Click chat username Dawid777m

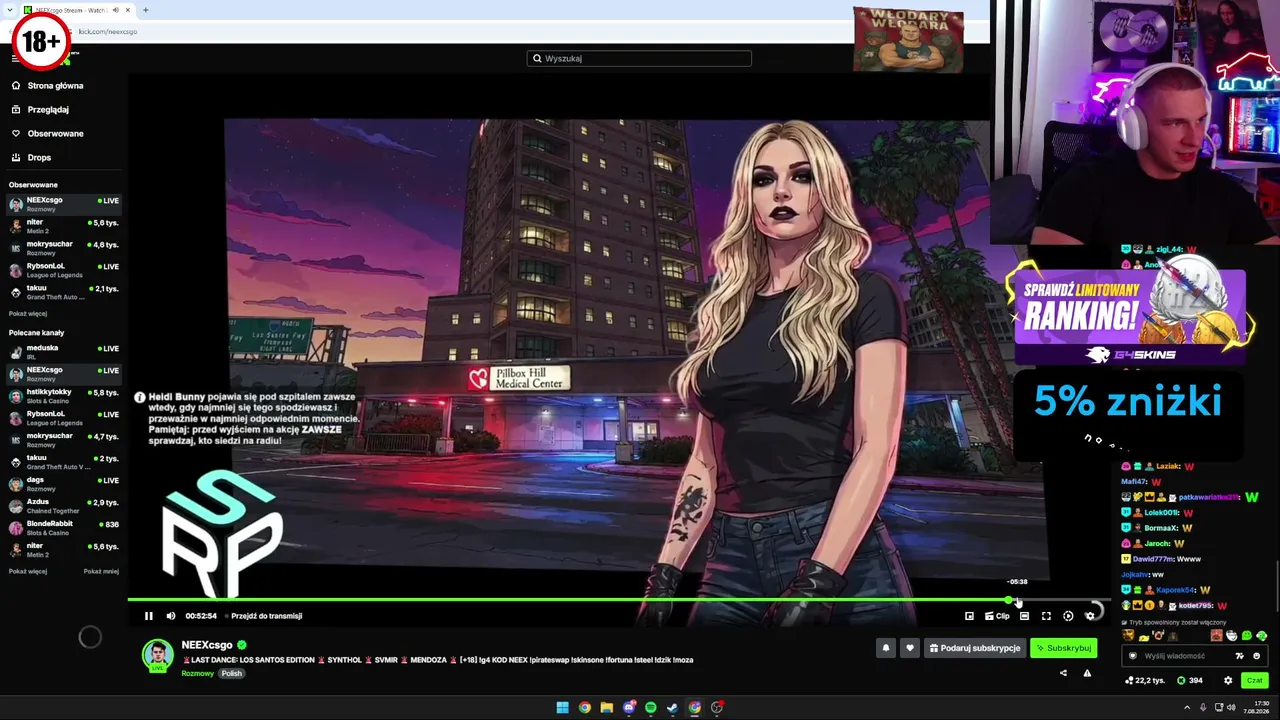pyautogui.click(x=1153, y=559)
